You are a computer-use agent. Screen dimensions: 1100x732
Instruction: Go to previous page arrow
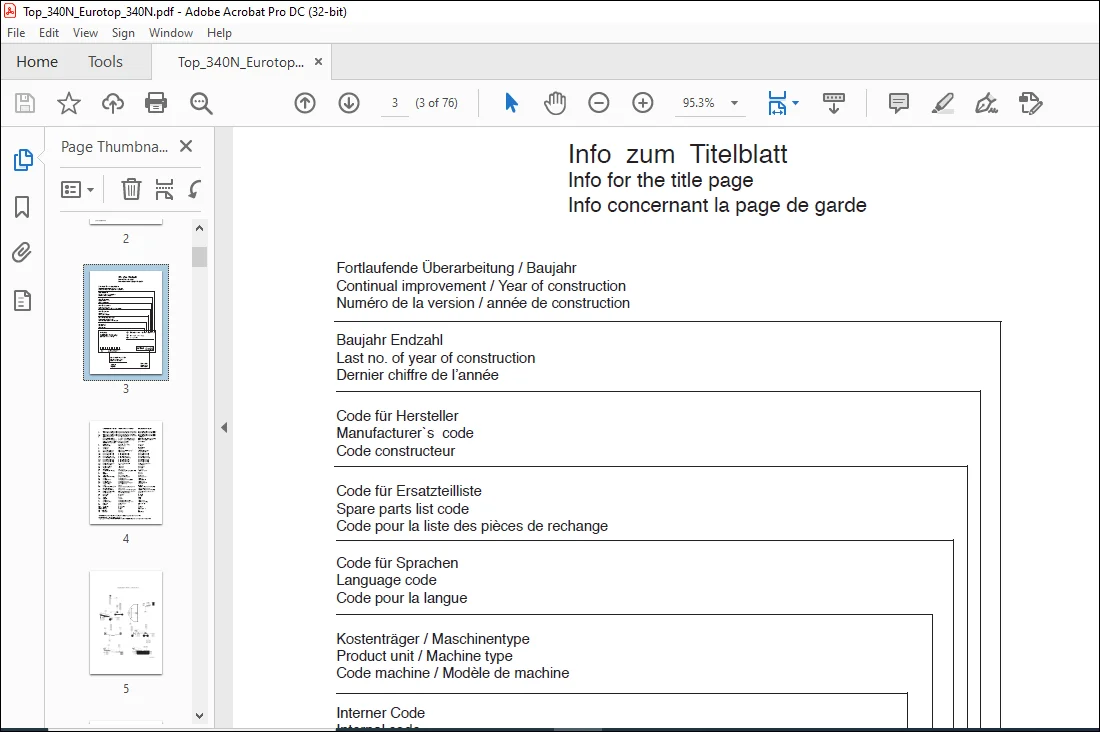pyautogui.click(x=304, y=103)
